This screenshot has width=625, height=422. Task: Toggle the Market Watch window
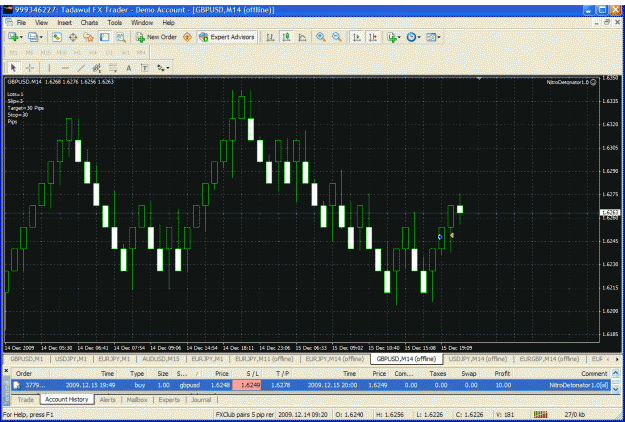tap(57, 37)
